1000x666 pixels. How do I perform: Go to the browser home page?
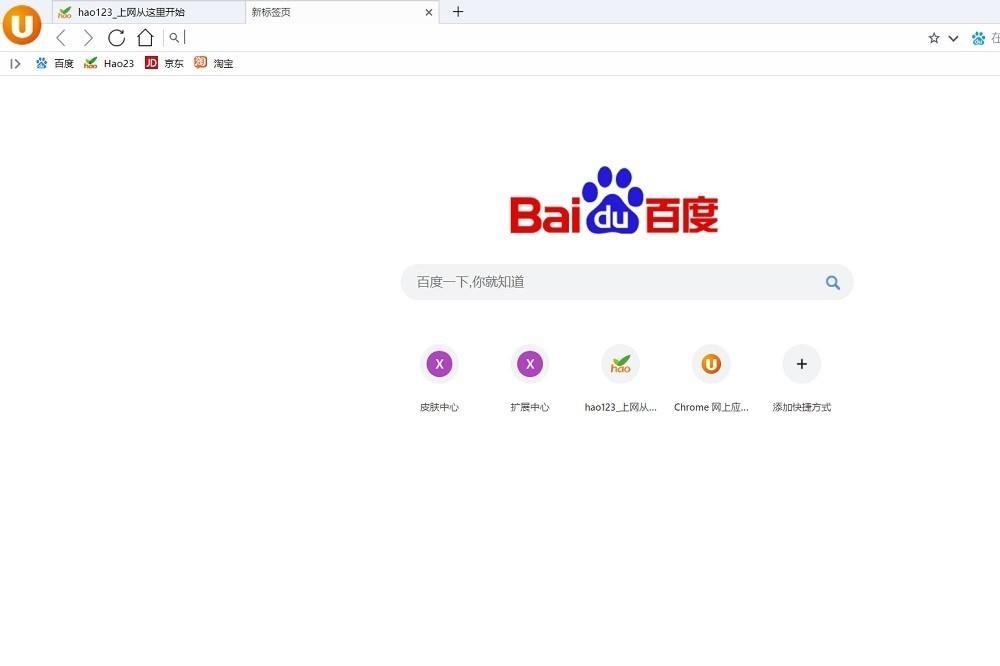click(x=145, y=38)
